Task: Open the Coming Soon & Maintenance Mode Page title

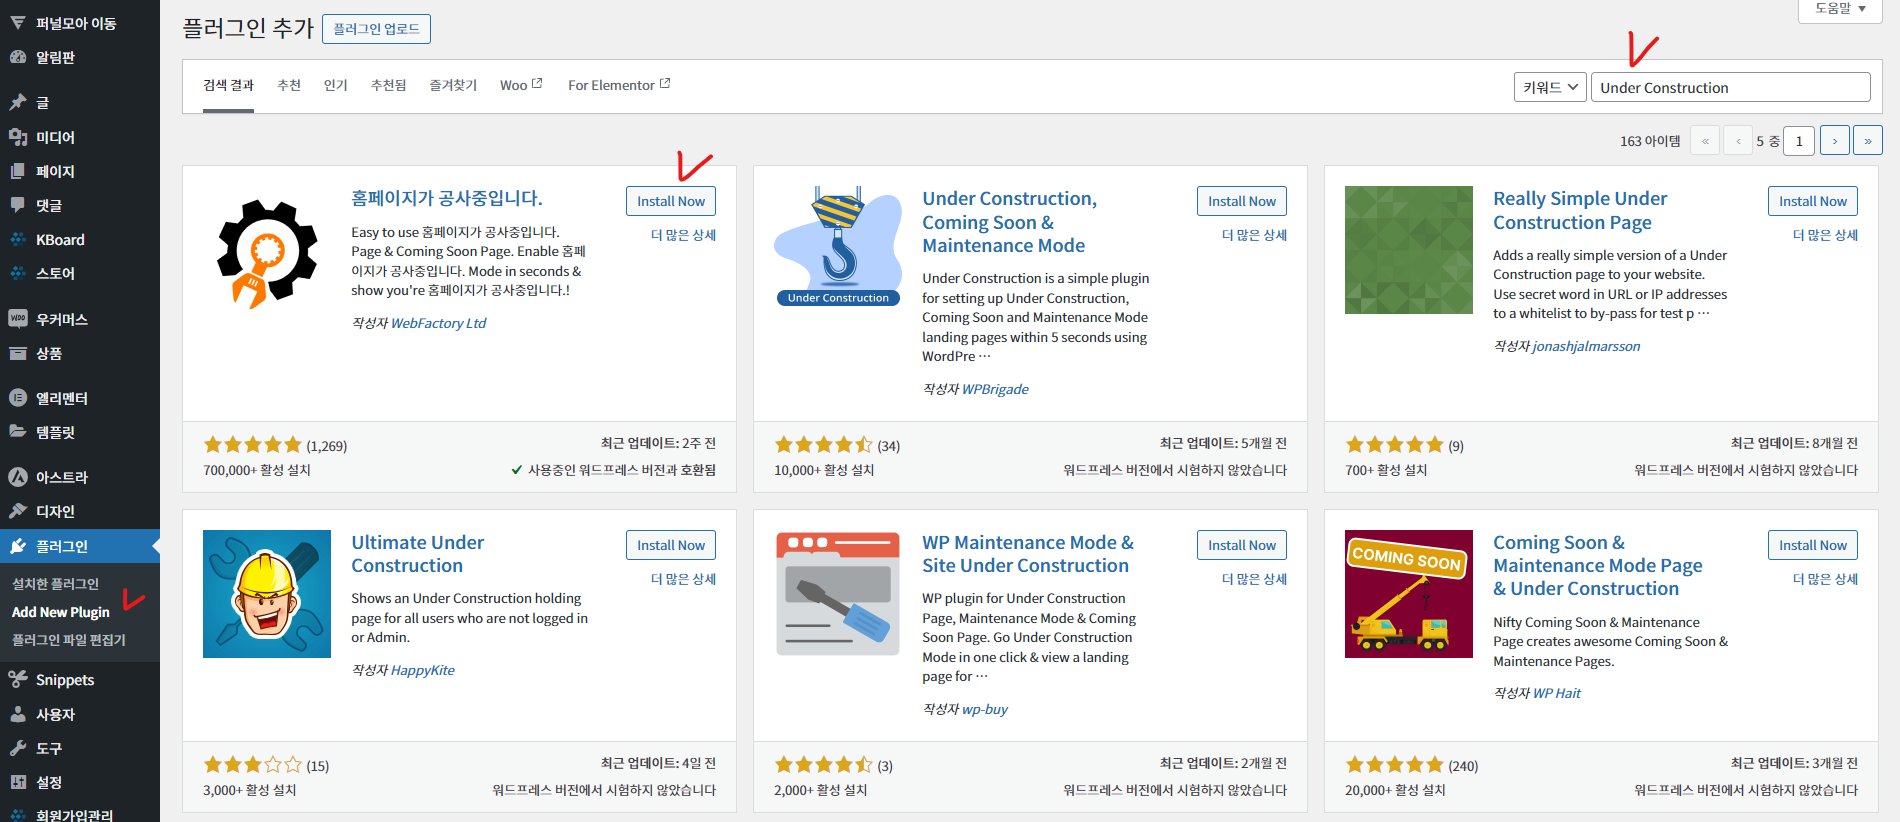Action: pos(1598,566)
